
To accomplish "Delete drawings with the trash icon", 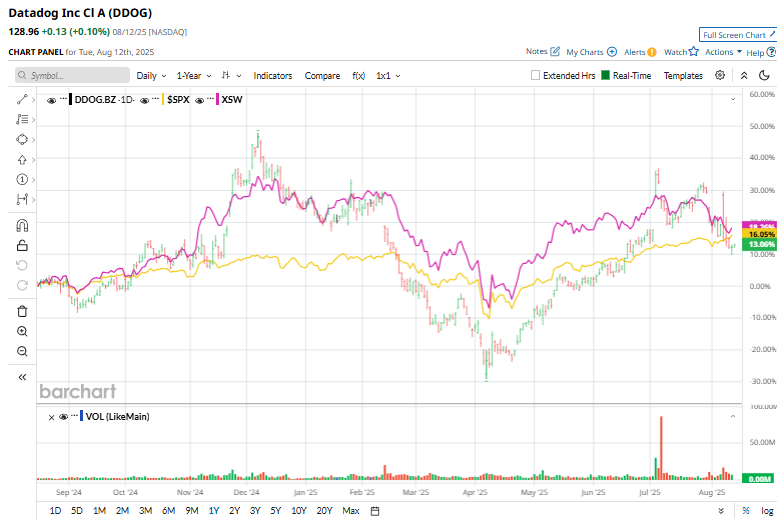I will [x=22, y=311].
